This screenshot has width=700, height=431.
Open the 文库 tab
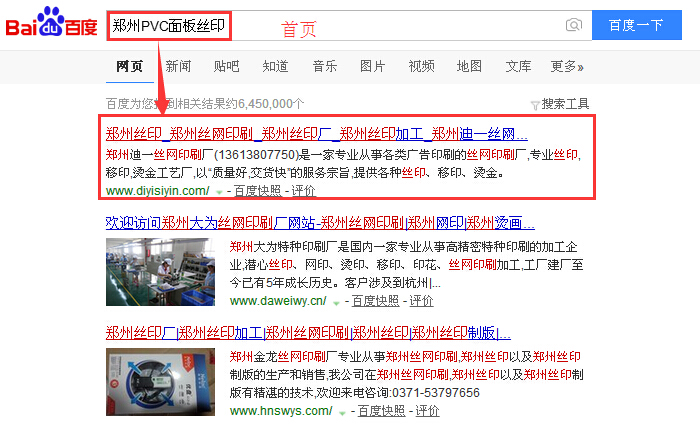(x=518, y=67)
